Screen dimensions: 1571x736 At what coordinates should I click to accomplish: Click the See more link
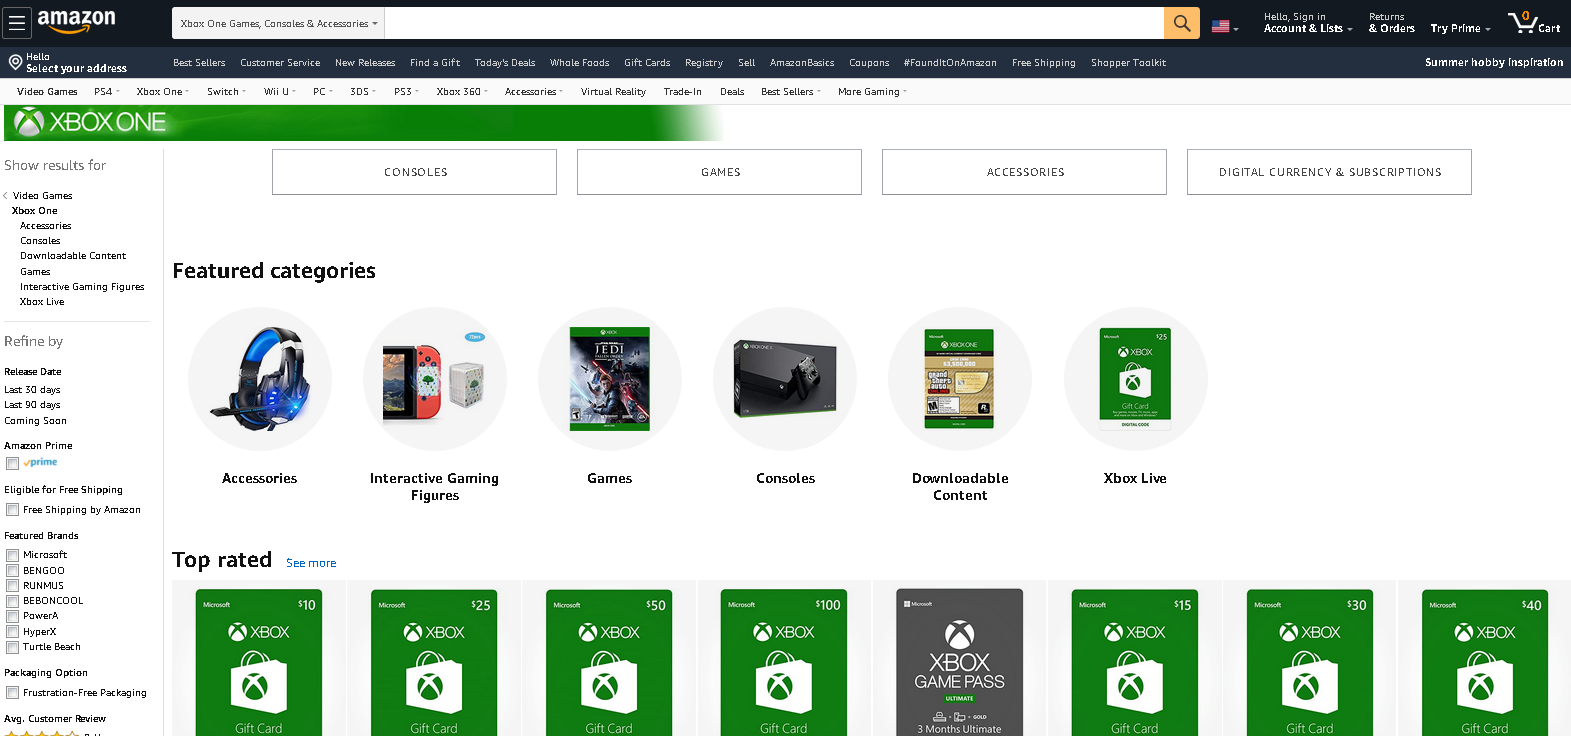[311, 563]
